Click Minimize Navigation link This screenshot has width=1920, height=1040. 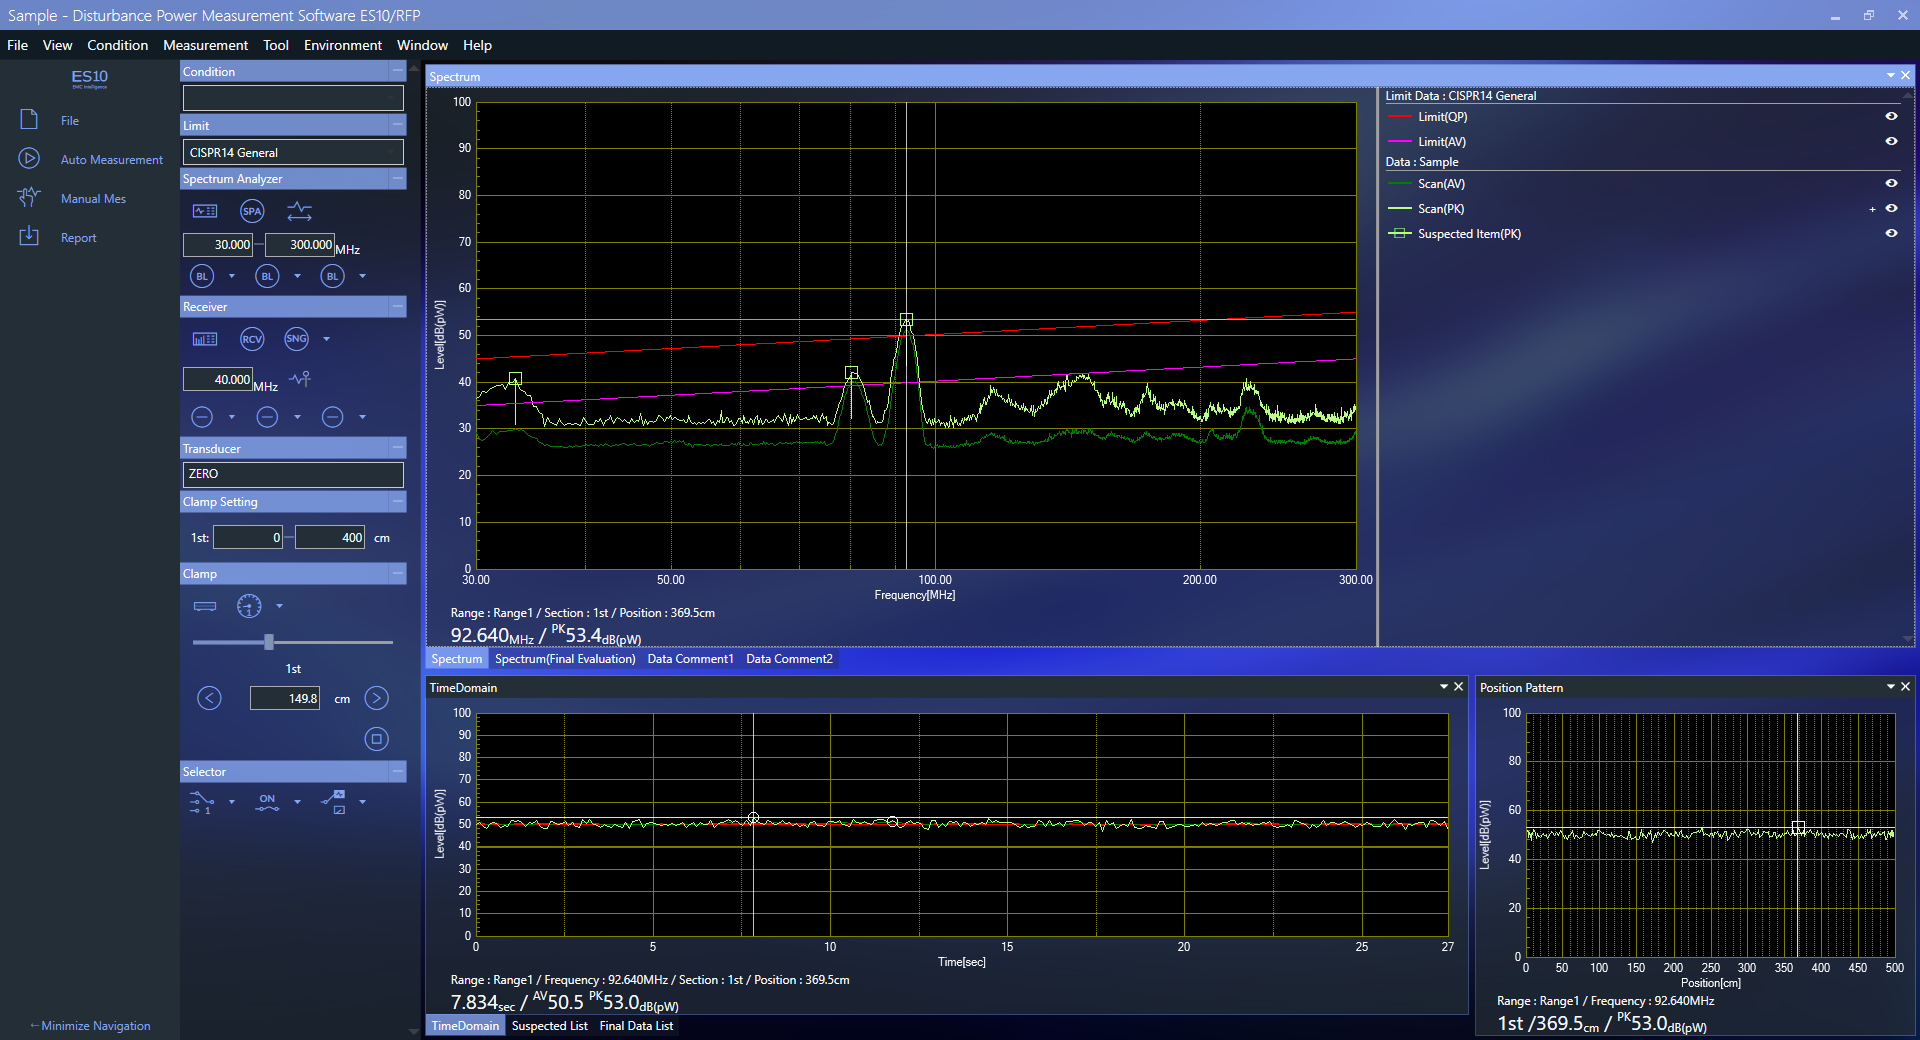pyautogui.click(x=91, y=1026)
